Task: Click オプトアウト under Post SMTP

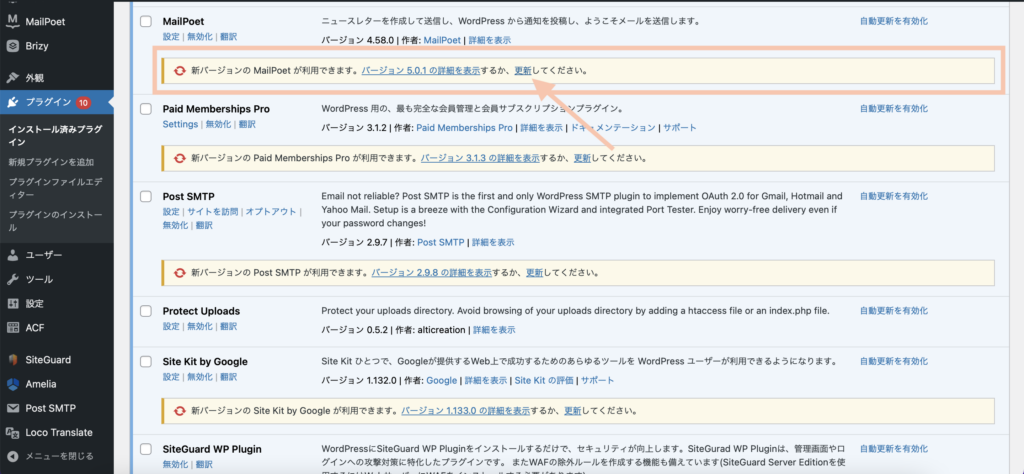Action: pos(271,212)
